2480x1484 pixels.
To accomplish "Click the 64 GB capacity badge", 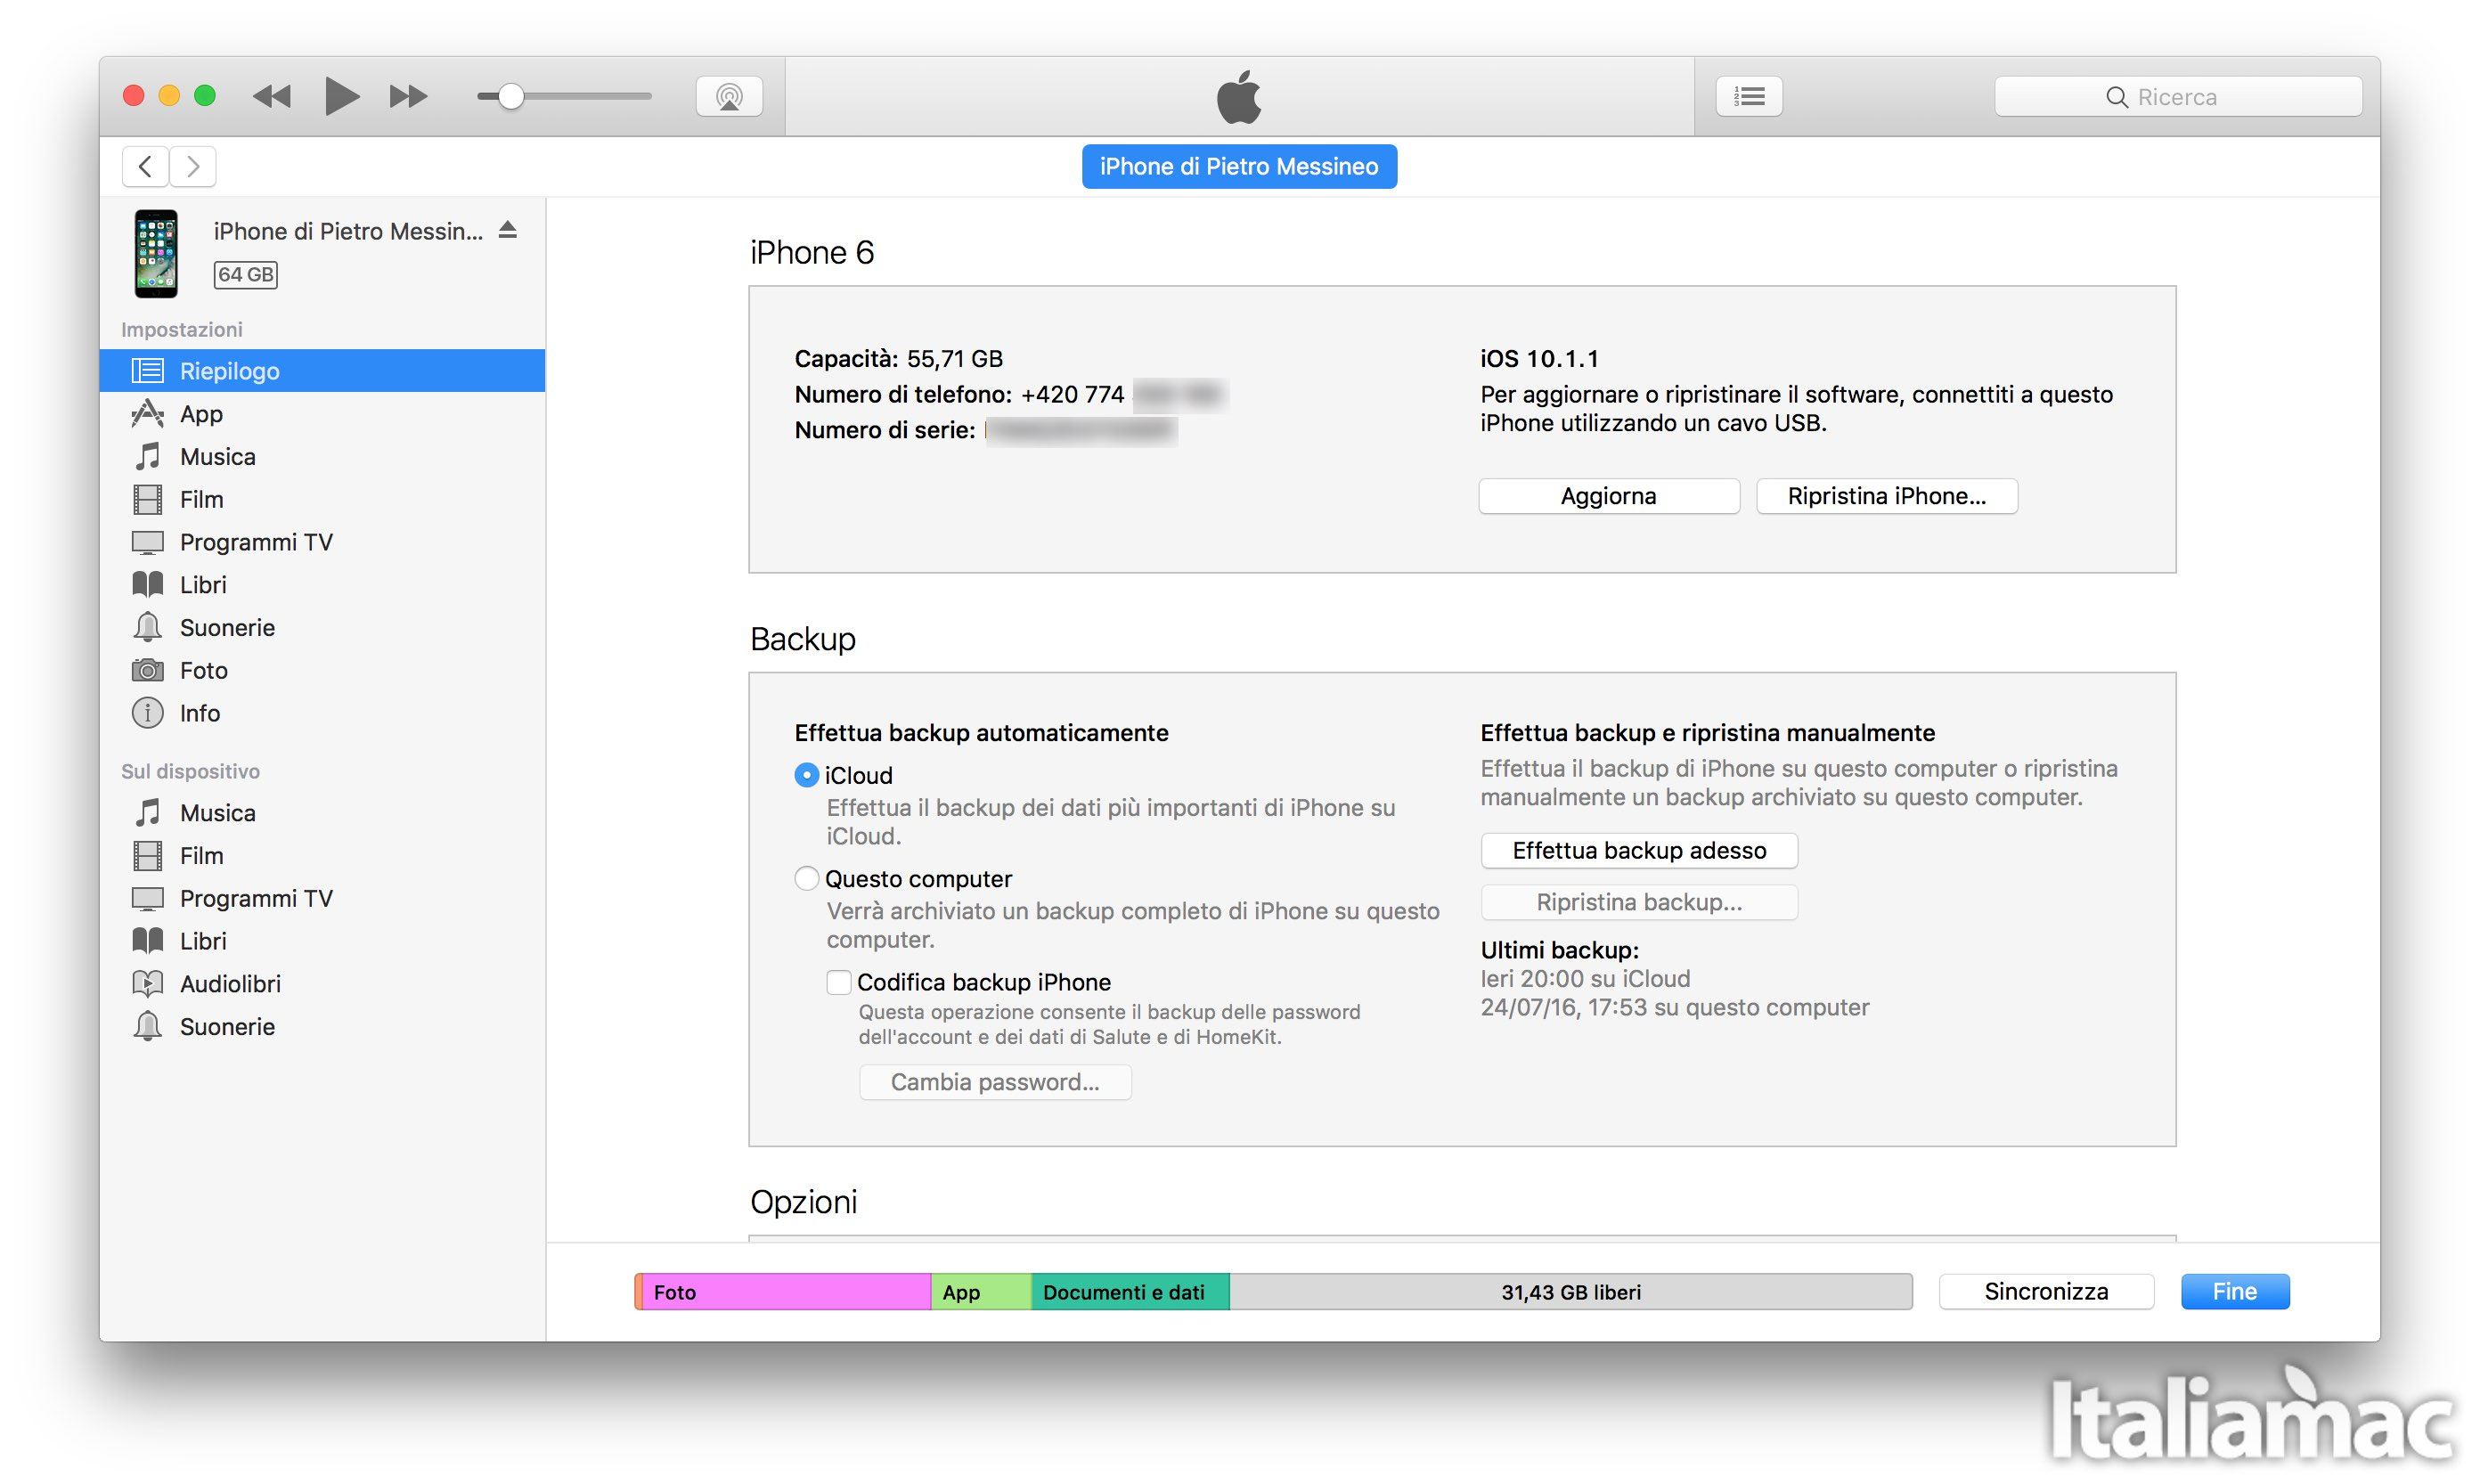I will point(246,275).
